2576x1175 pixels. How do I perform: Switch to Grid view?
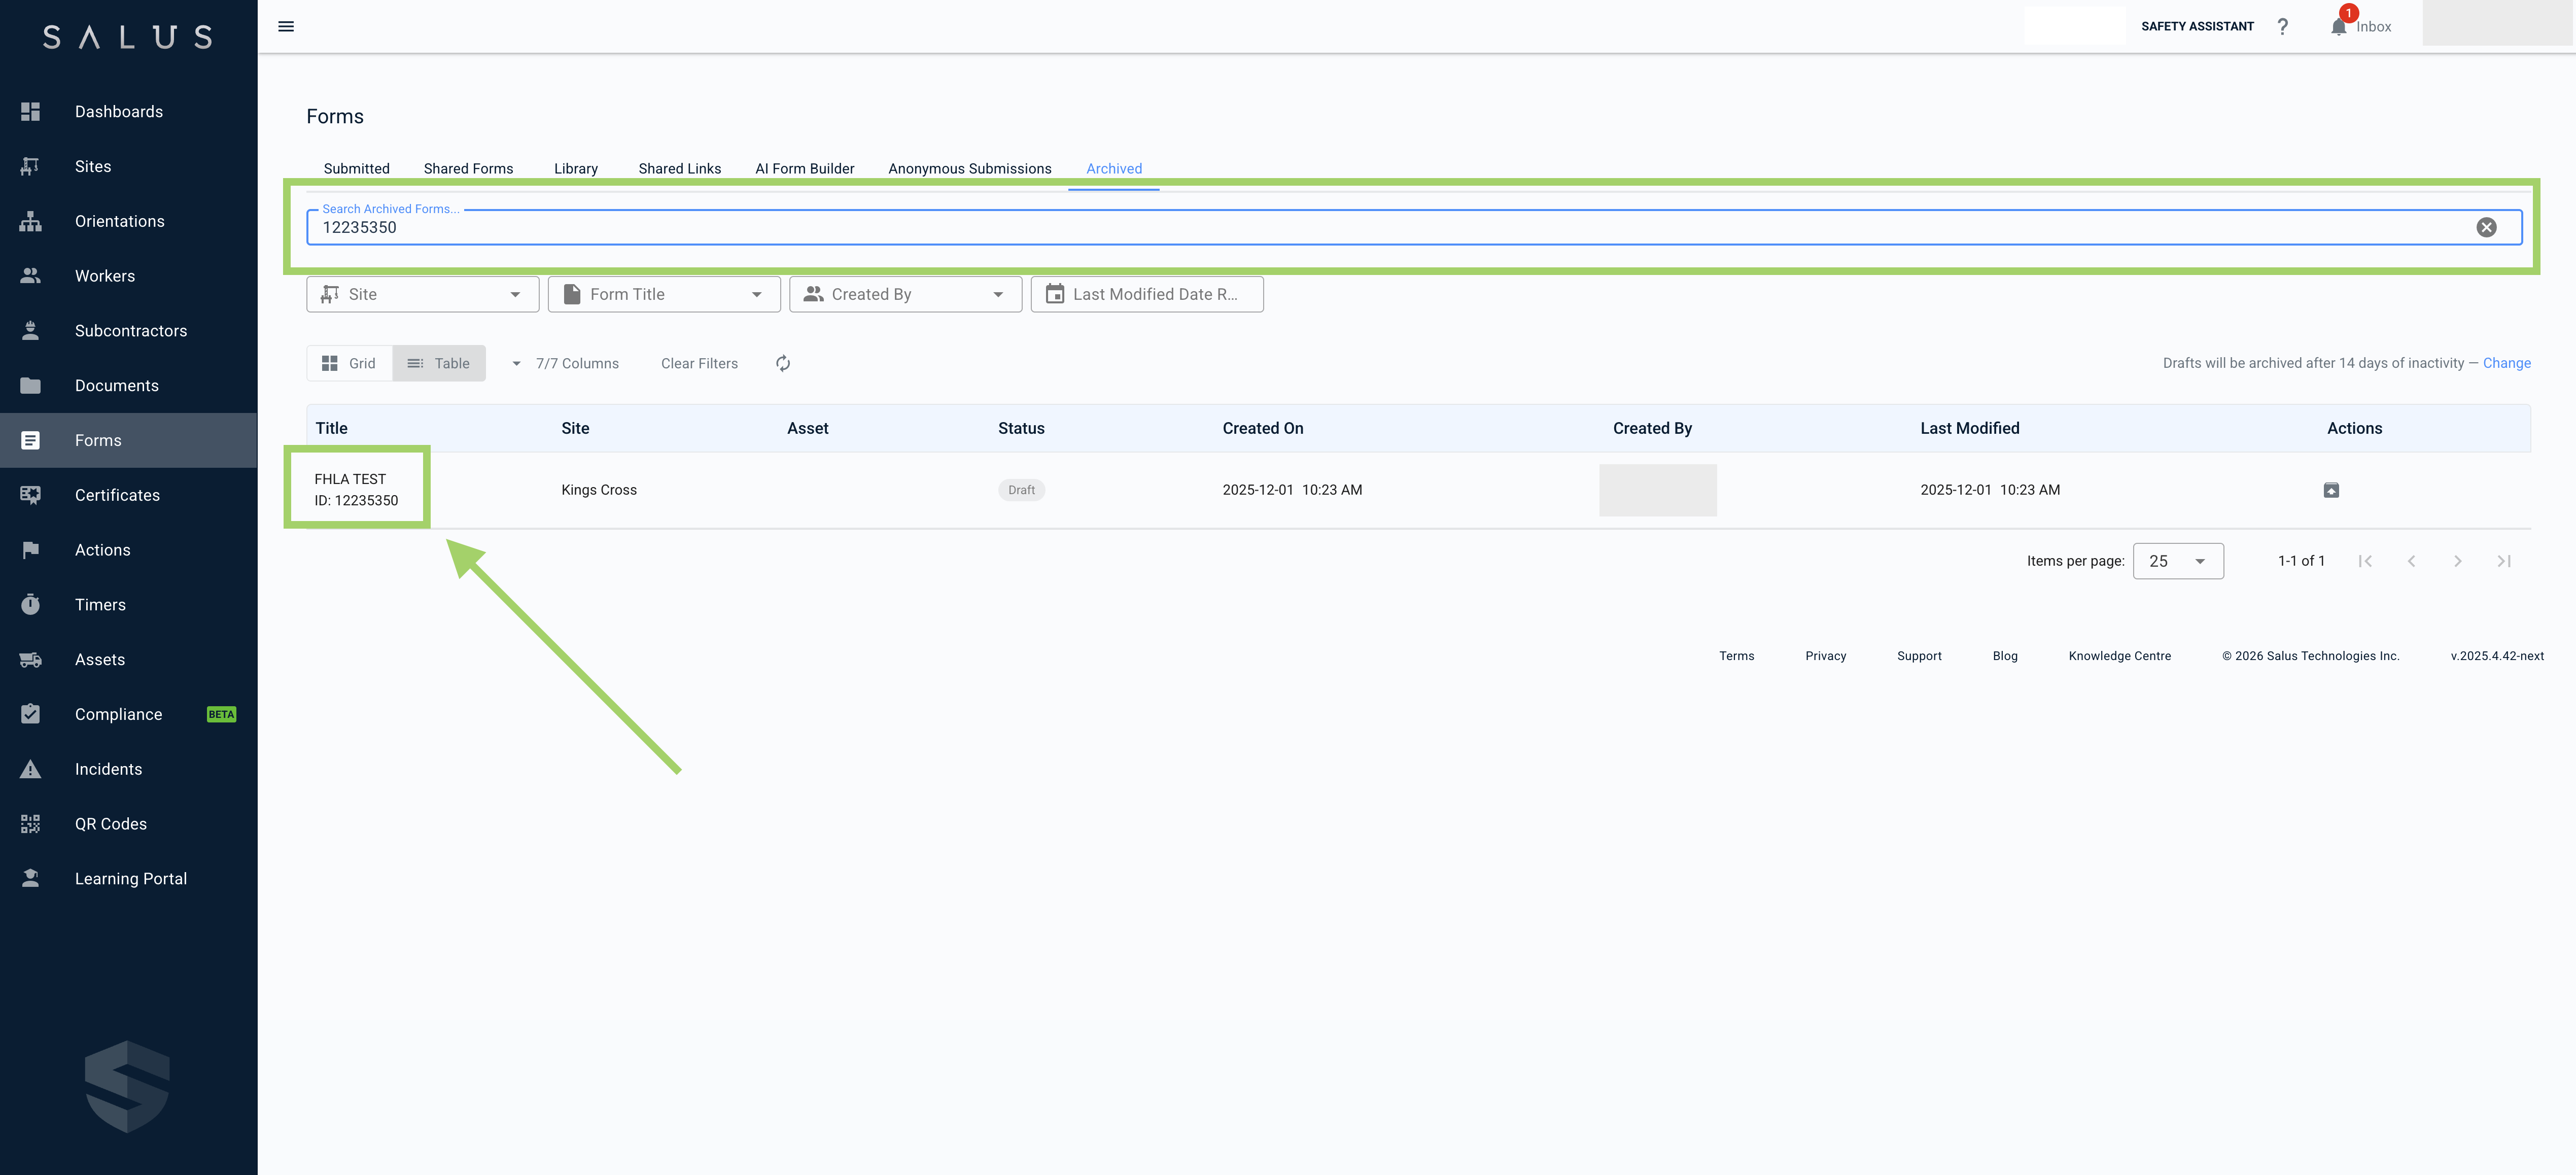pyautogui.click(x=349, y=363)
